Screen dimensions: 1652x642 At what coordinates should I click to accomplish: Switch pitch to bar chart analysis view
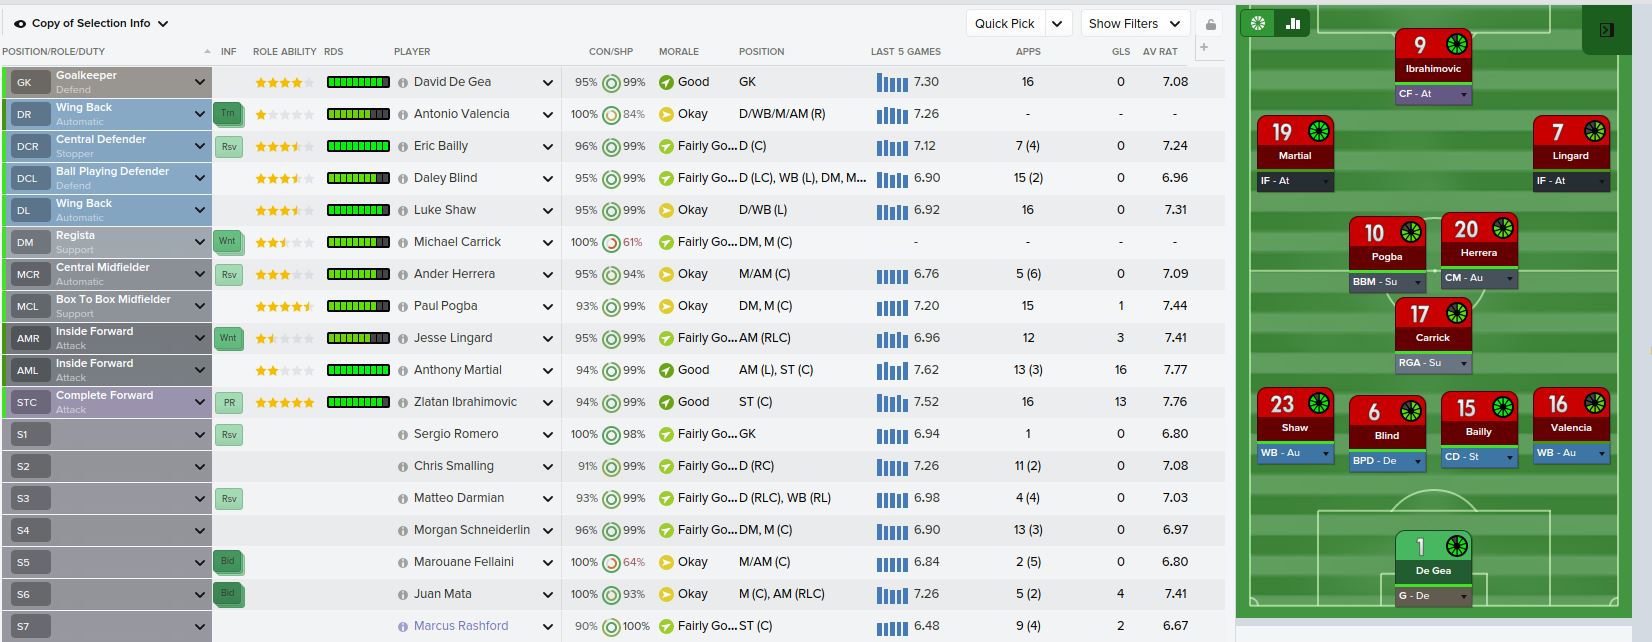[x=1292, y=23]
